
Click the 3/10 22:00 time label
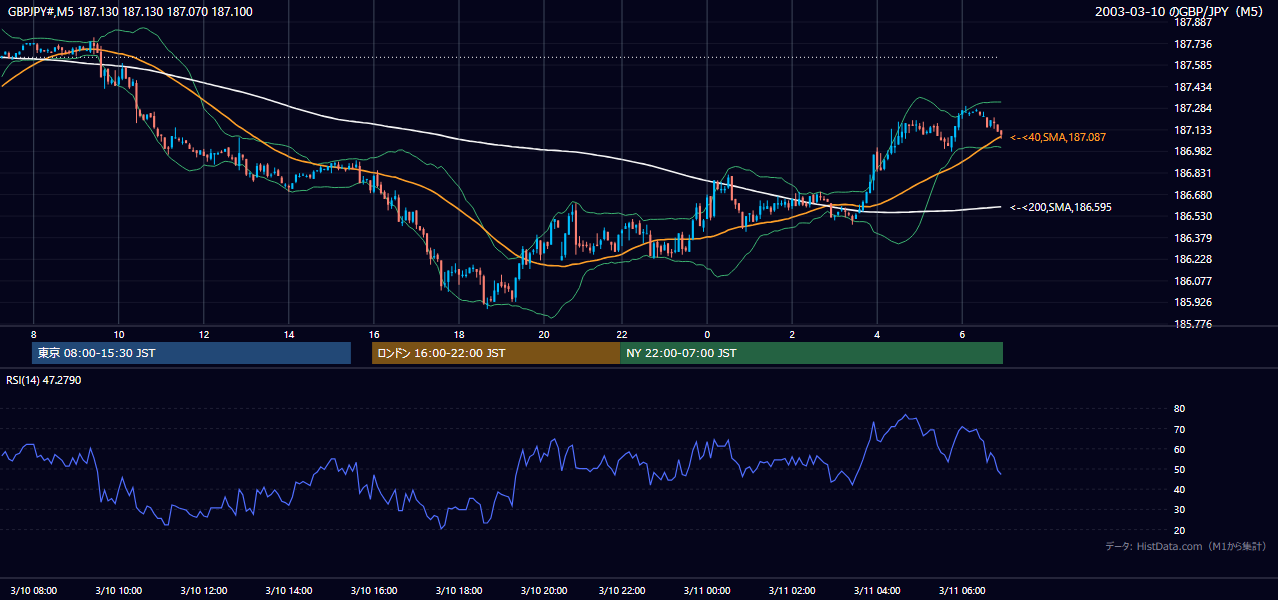(x=621, y=591)
